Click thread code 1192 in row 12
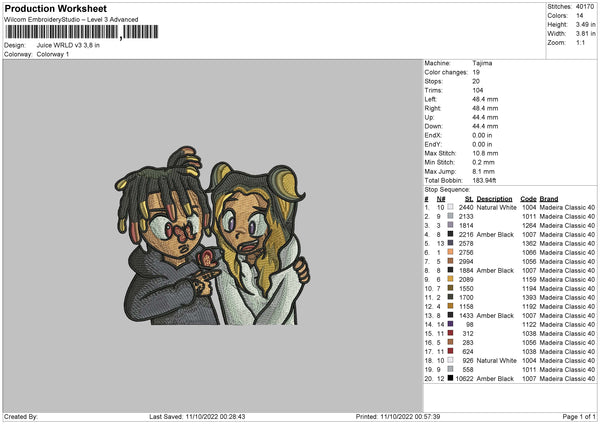Viewport: 600px width, 424px height. point(529,306)
